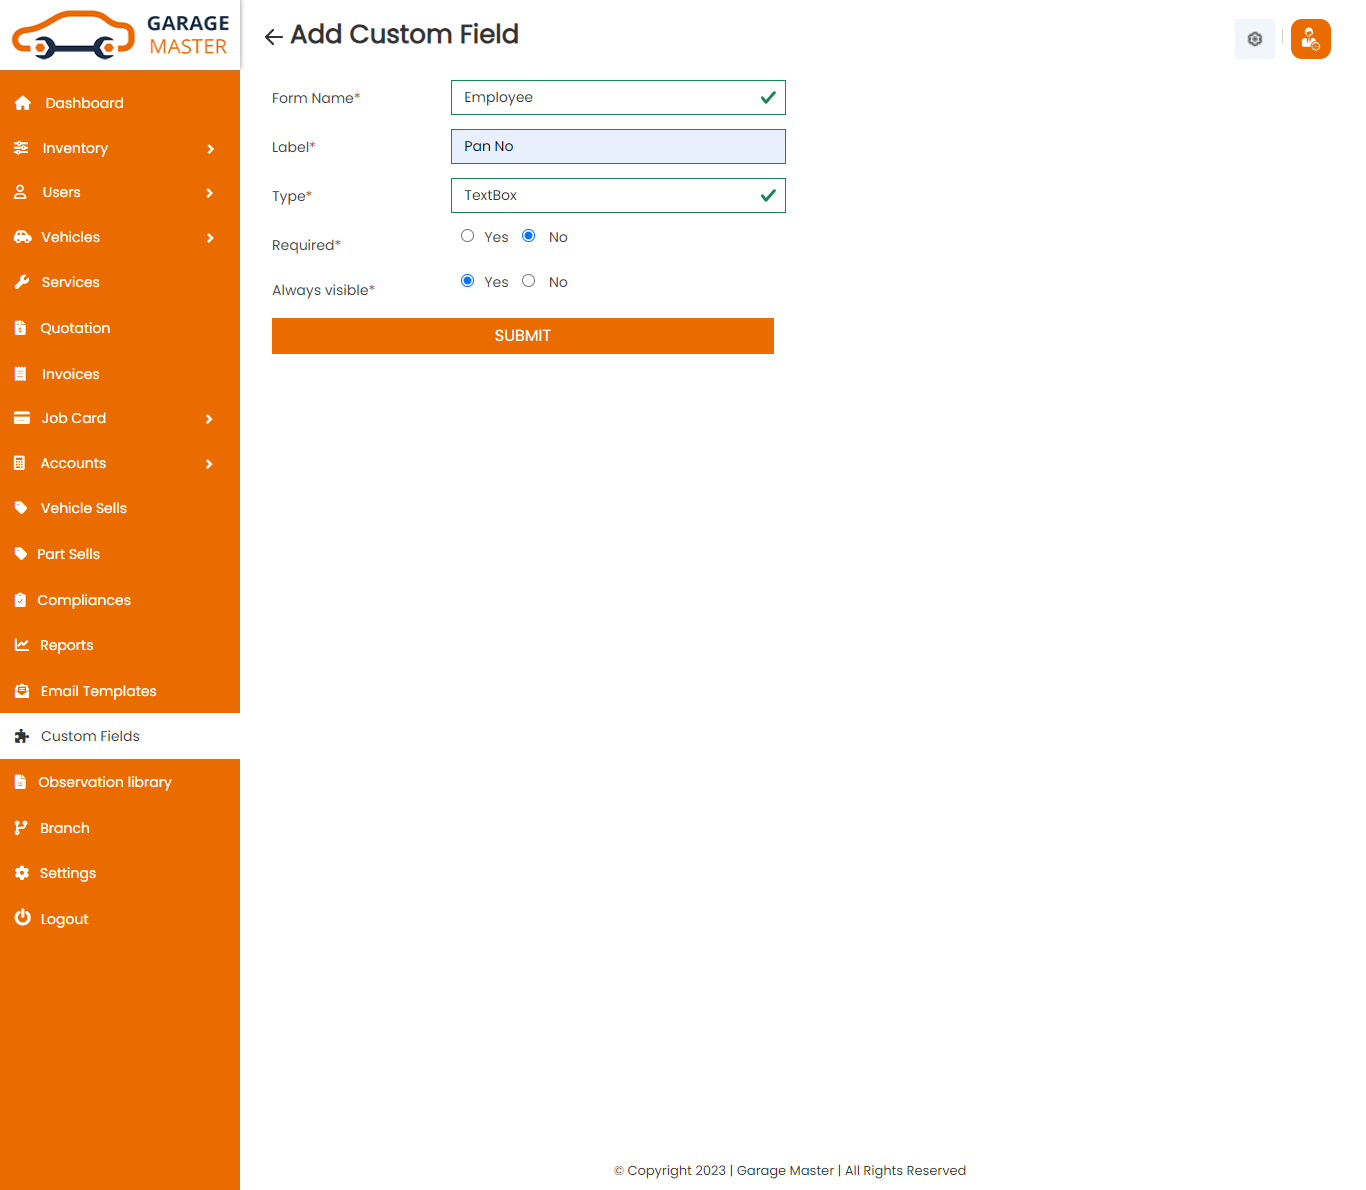
Task: Click the orange user profile icon top right
Action: point(1310,39)
